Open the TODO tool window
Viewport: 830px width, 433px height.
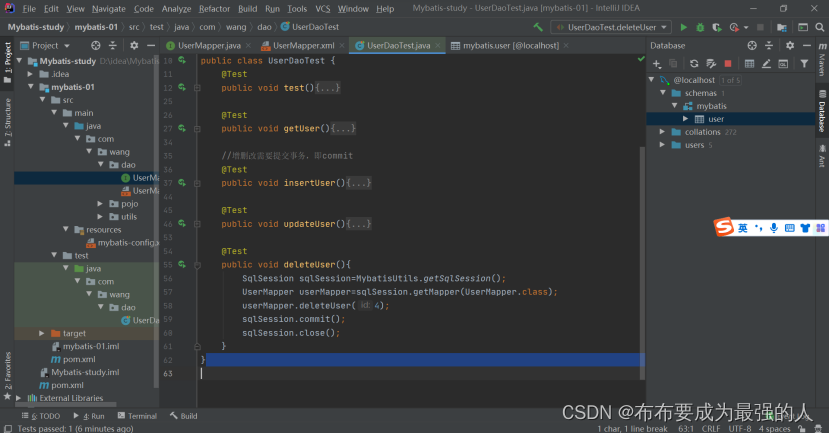pos(41,416)
